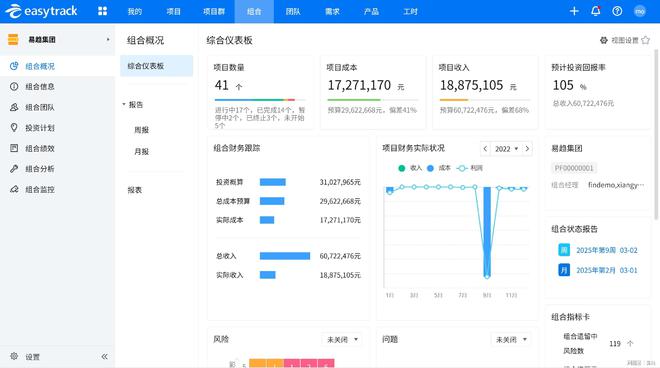The height and width of the screenshot is (368, 660).
Task: Toggle 成本 legend series in chart
Action: tap(439, 168)
